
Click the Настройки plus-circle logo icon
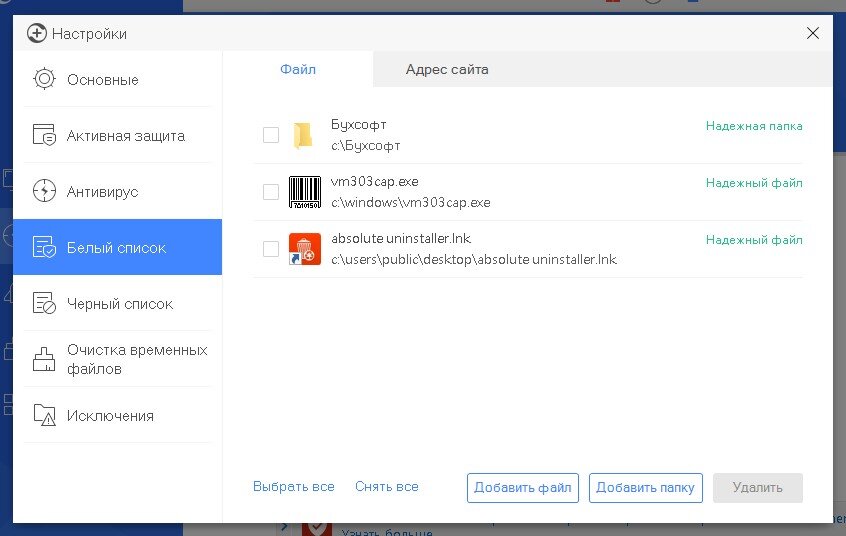(x=37, y=33)
